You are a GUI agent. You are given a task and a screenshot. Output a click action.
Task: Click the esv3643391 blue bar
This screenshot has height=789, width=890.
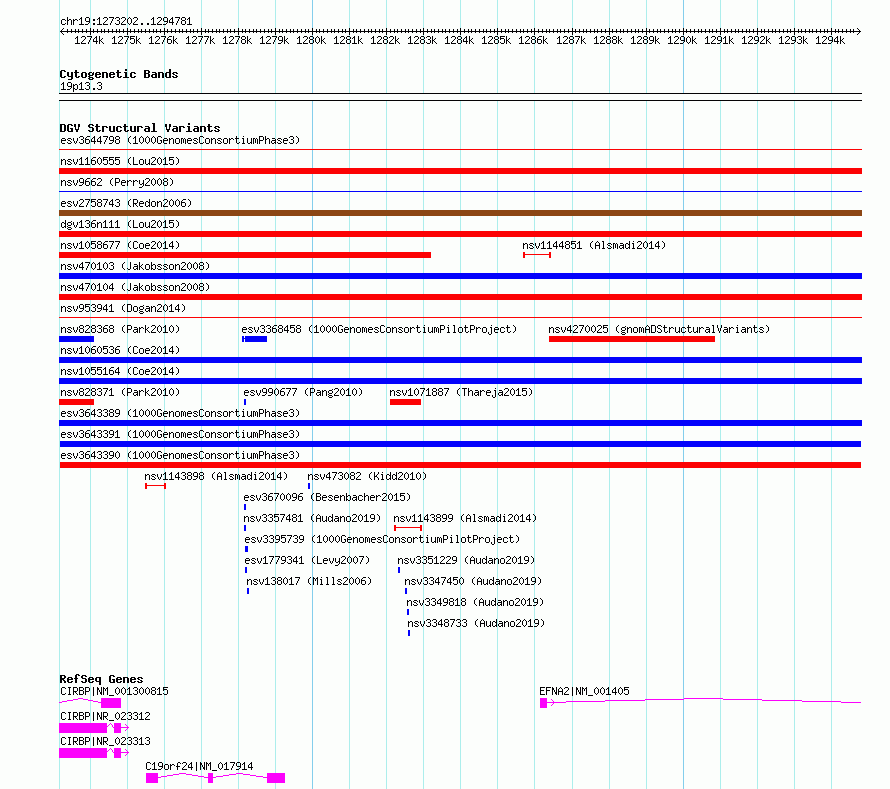(x=460, y=444)
